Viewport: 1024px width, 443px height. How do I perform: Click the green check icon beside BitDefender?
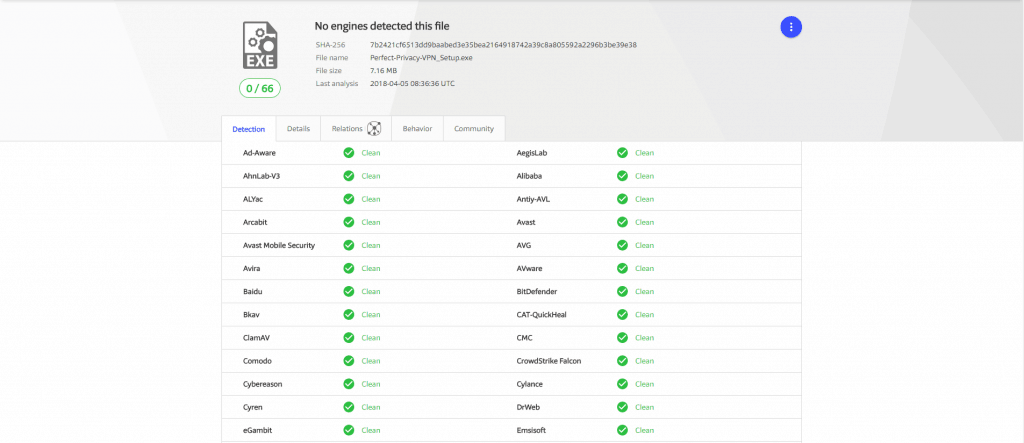(622, 291)
